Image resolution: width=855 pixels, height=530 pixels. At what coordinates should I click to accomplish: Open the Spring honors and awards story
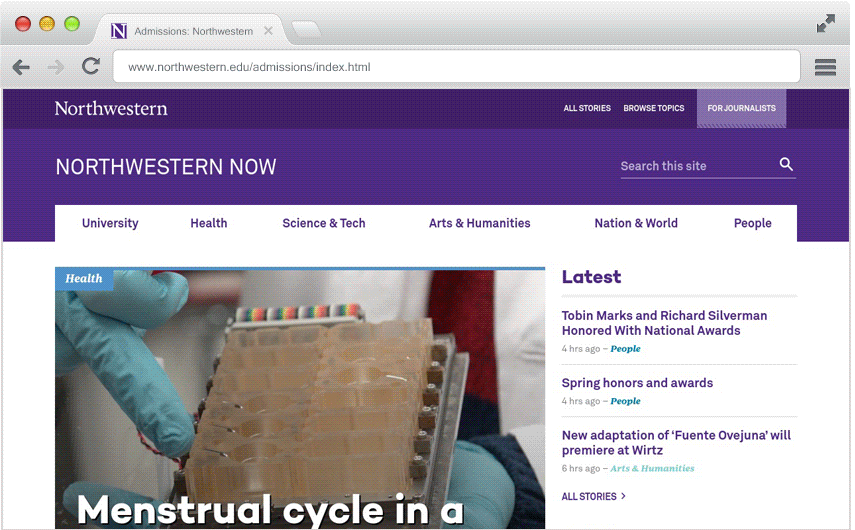pos(637,383)
